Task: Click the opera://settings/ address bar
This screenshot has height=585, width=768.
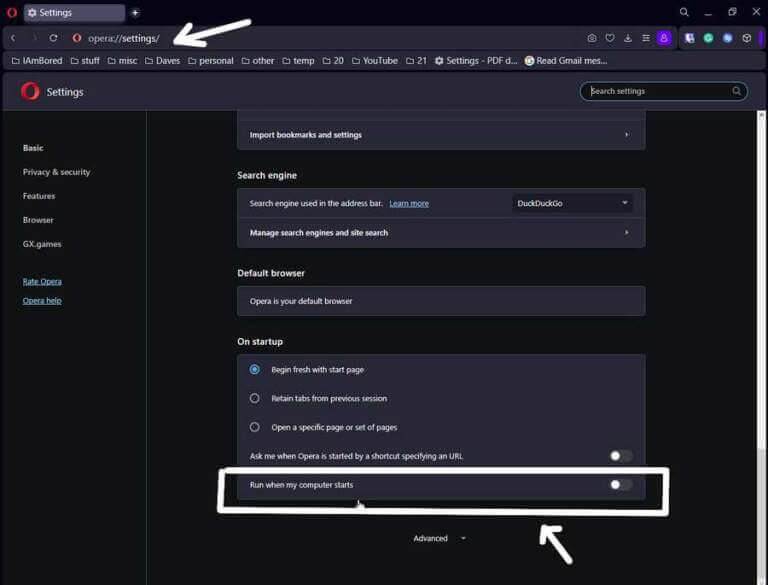Action: (123, 38)
